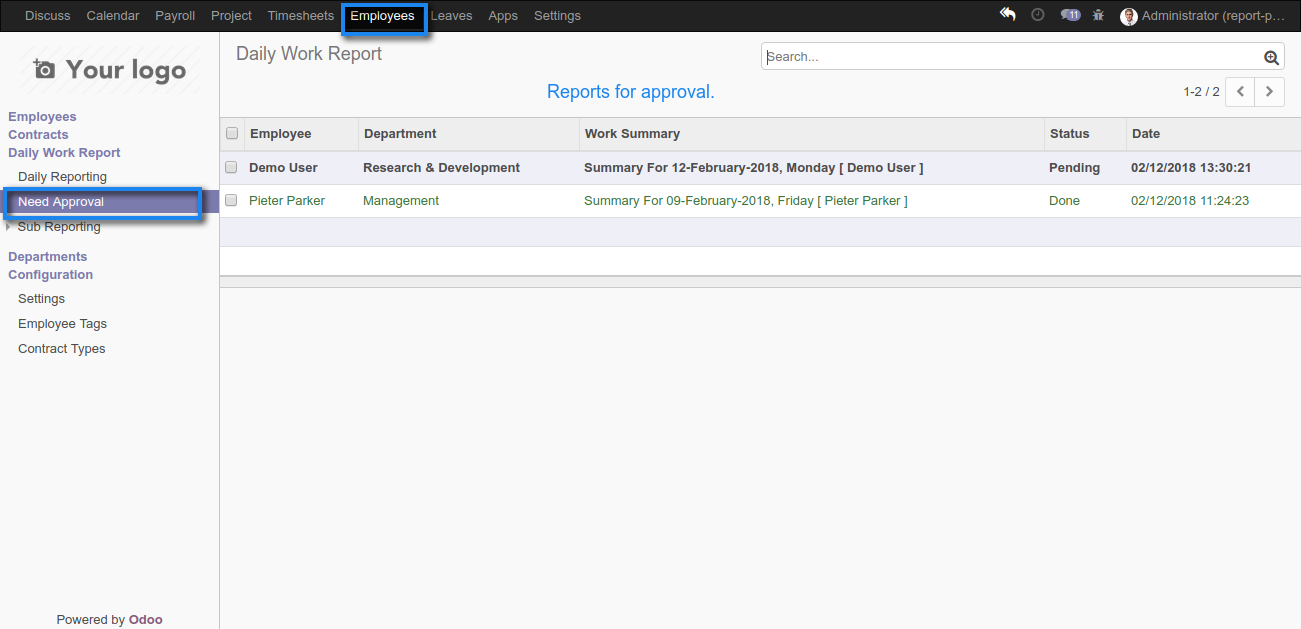The width and height of the screenshot is (1301, 629).
Task: Open Settings under Configuration
Action: (41, 299)
